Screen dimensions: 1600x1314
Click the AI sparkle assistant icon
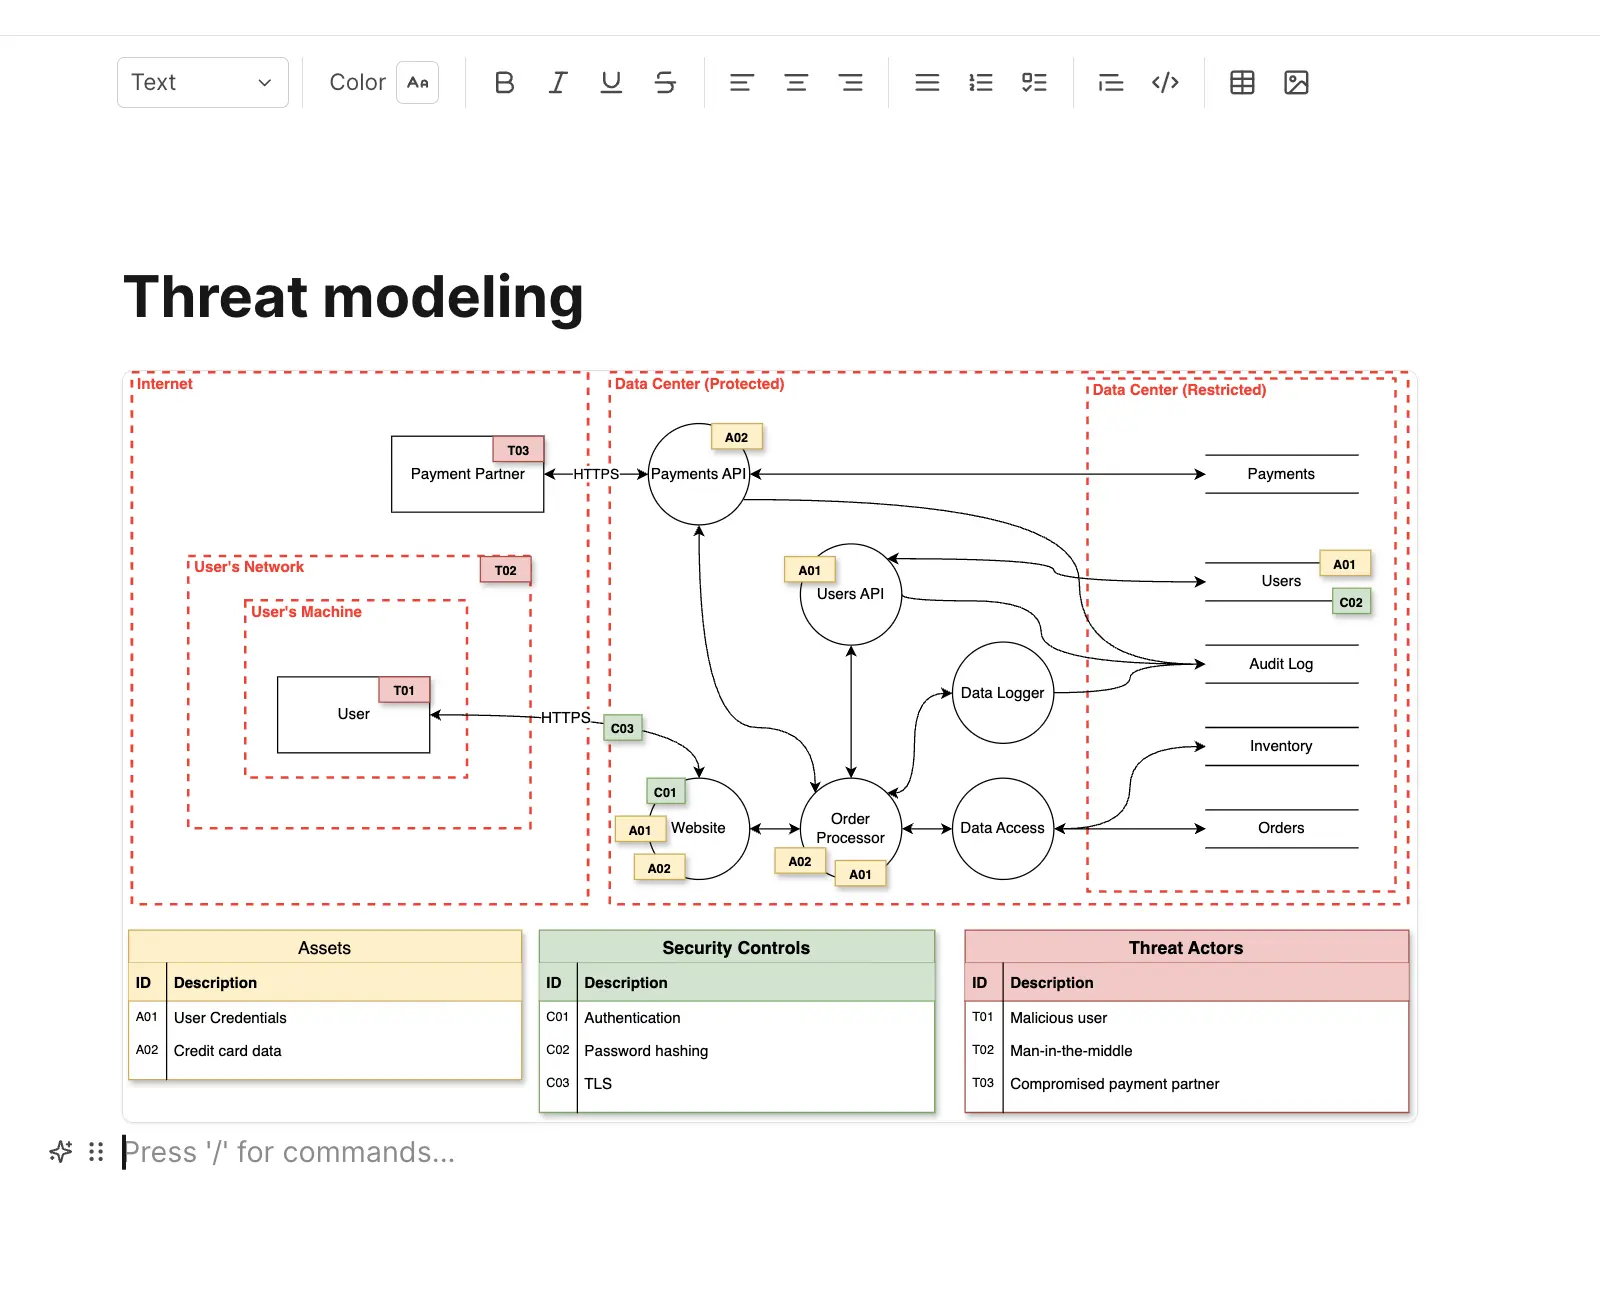pyautogui.click(x=61, y=1152)
